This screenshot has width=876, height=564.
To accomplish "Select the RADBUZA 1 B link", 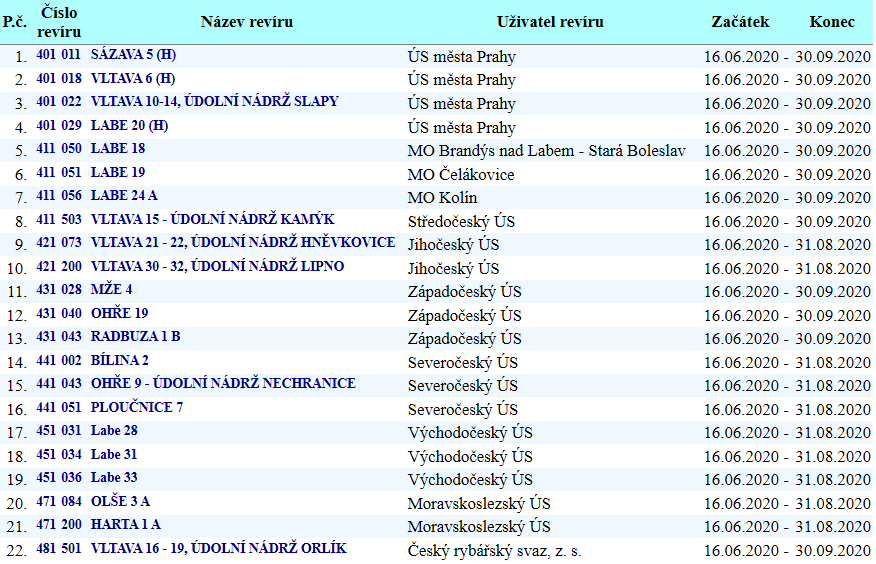I will (135, 336).
